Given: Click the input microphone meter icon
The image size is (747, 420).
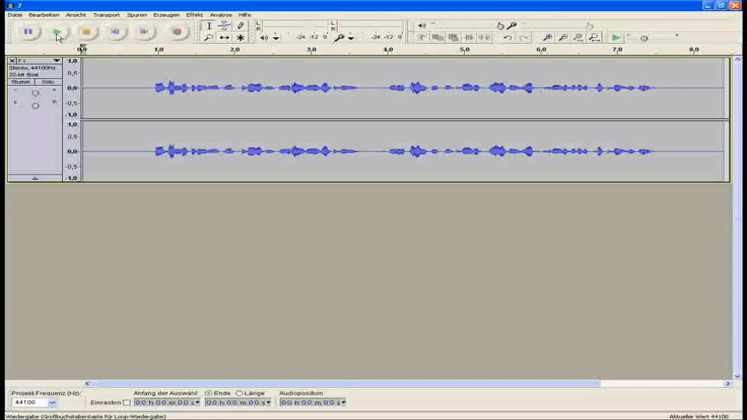Looking at the screenshot, I should 339,38.
